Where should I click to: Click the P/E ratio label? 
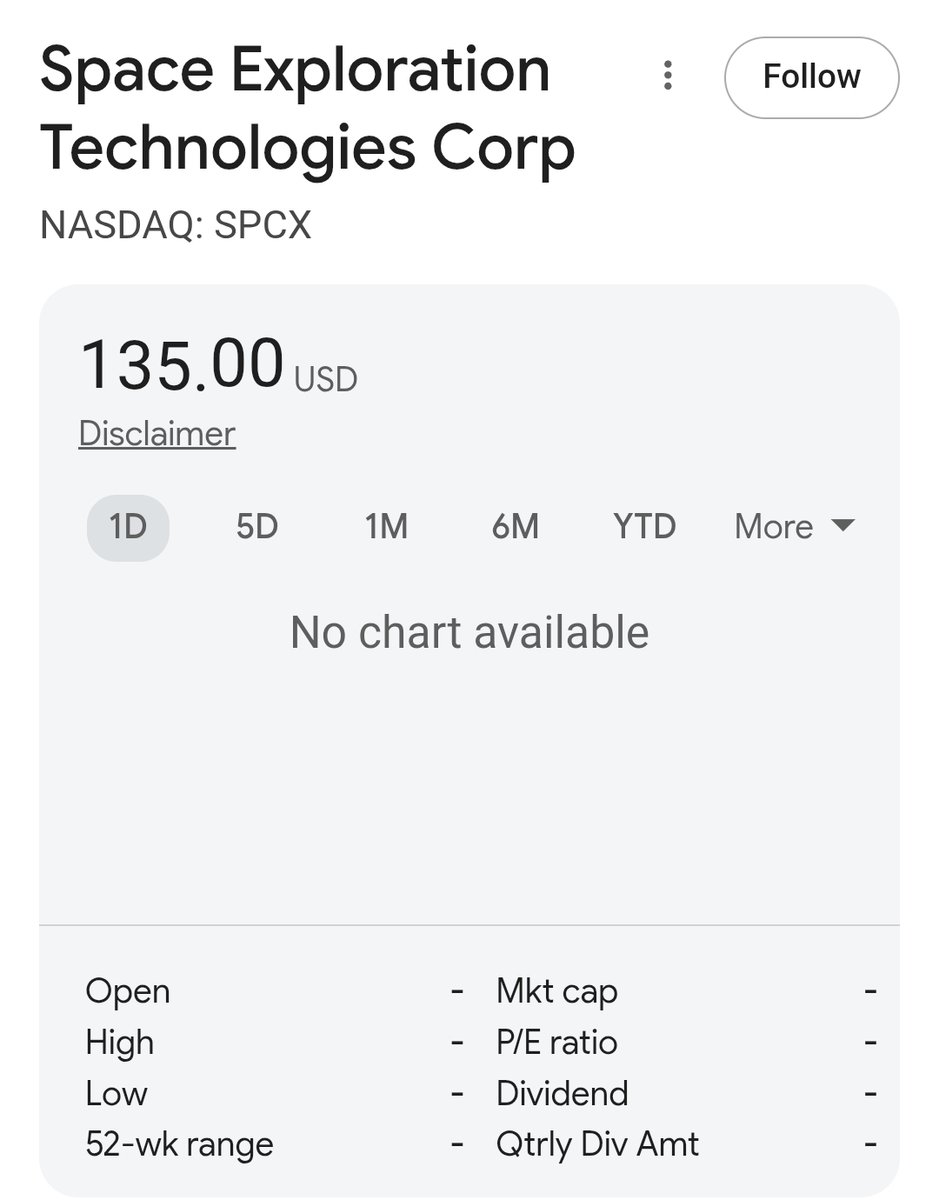point(557,1043)
